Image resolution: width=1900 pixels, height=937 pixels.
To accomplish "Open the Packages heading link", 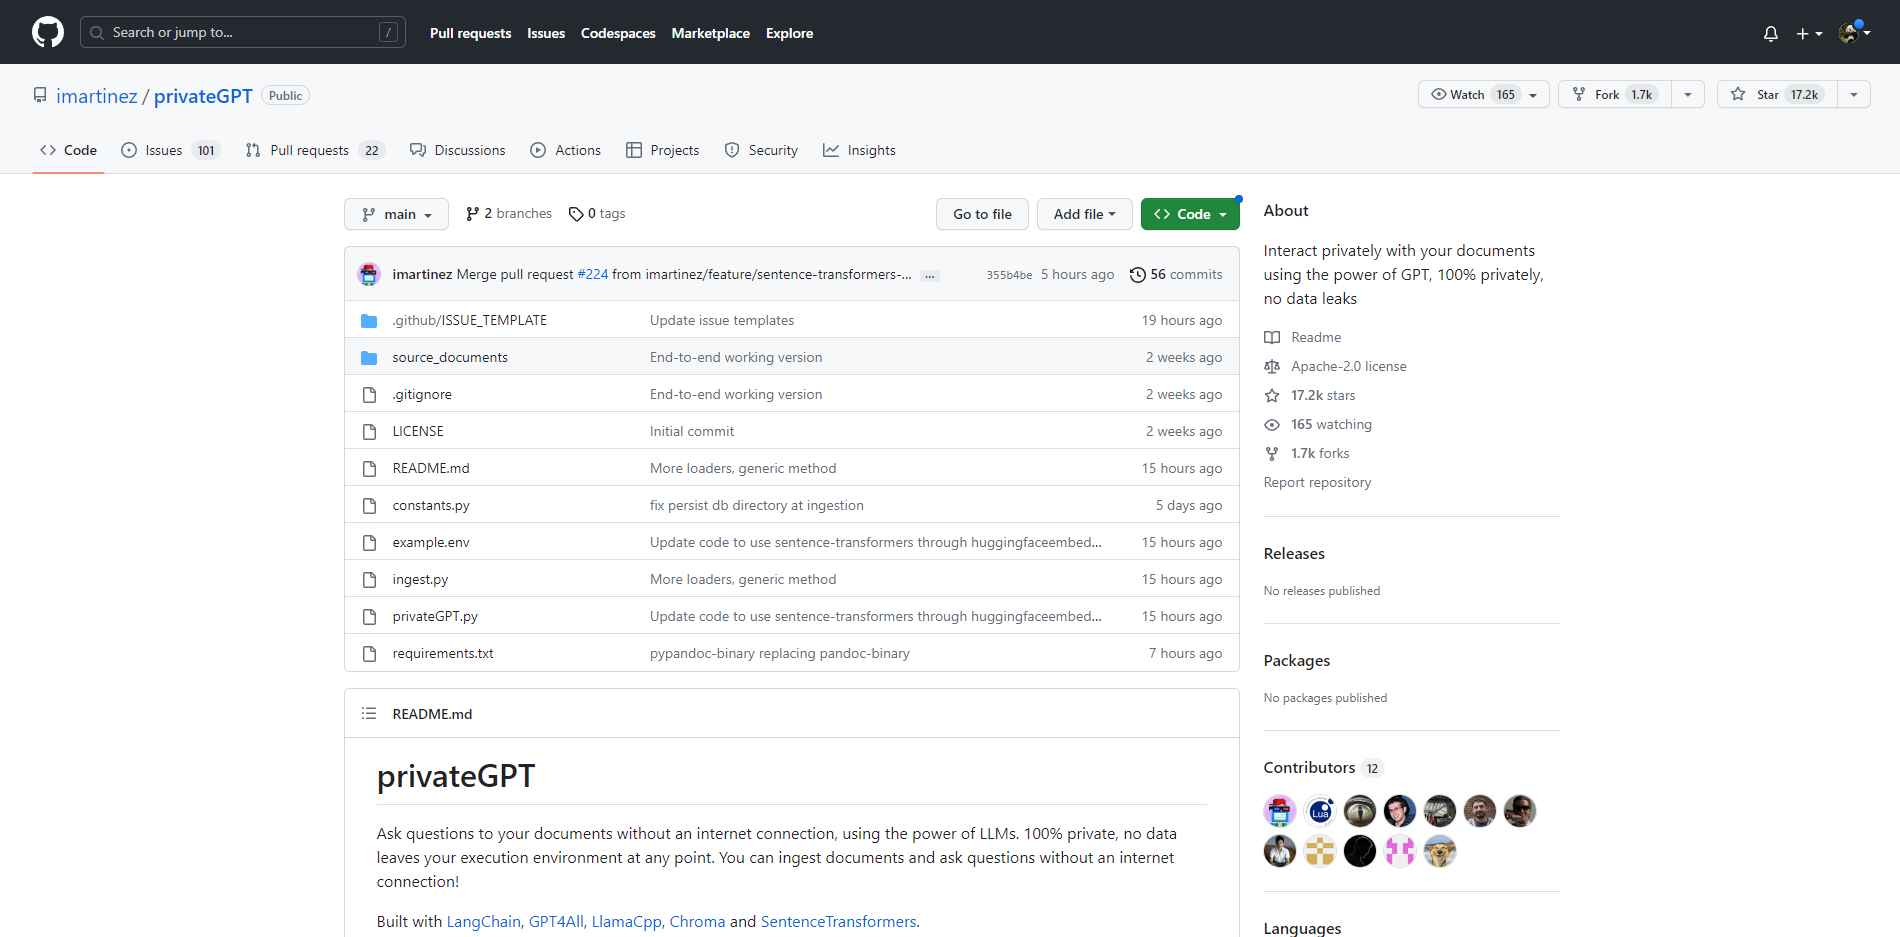I will click(1296, 660).
